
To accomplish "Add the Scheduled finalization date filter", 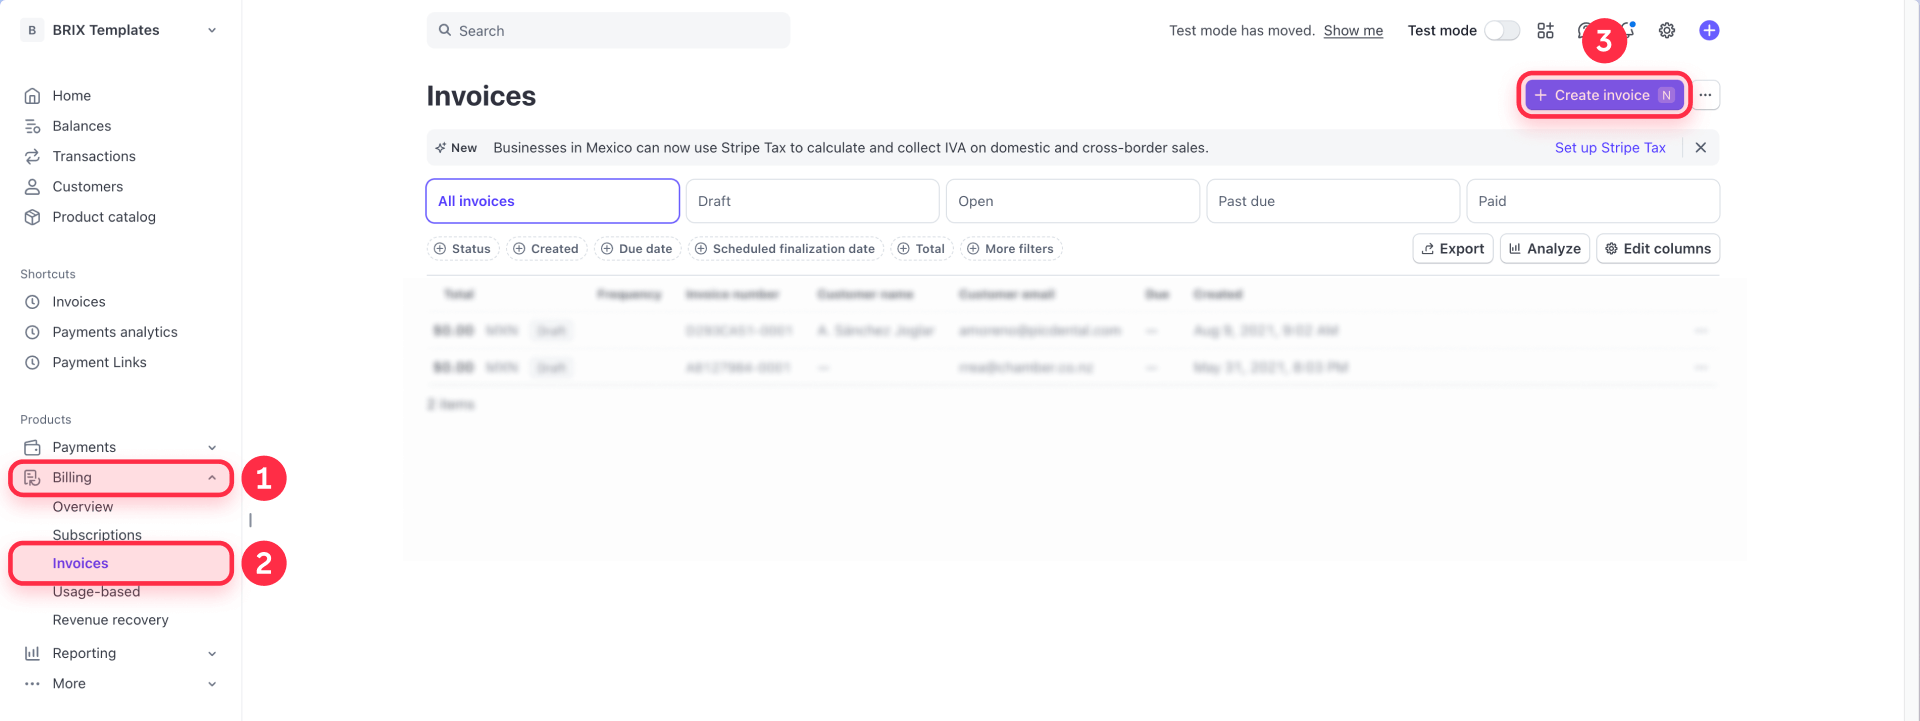I will point(785,249).
